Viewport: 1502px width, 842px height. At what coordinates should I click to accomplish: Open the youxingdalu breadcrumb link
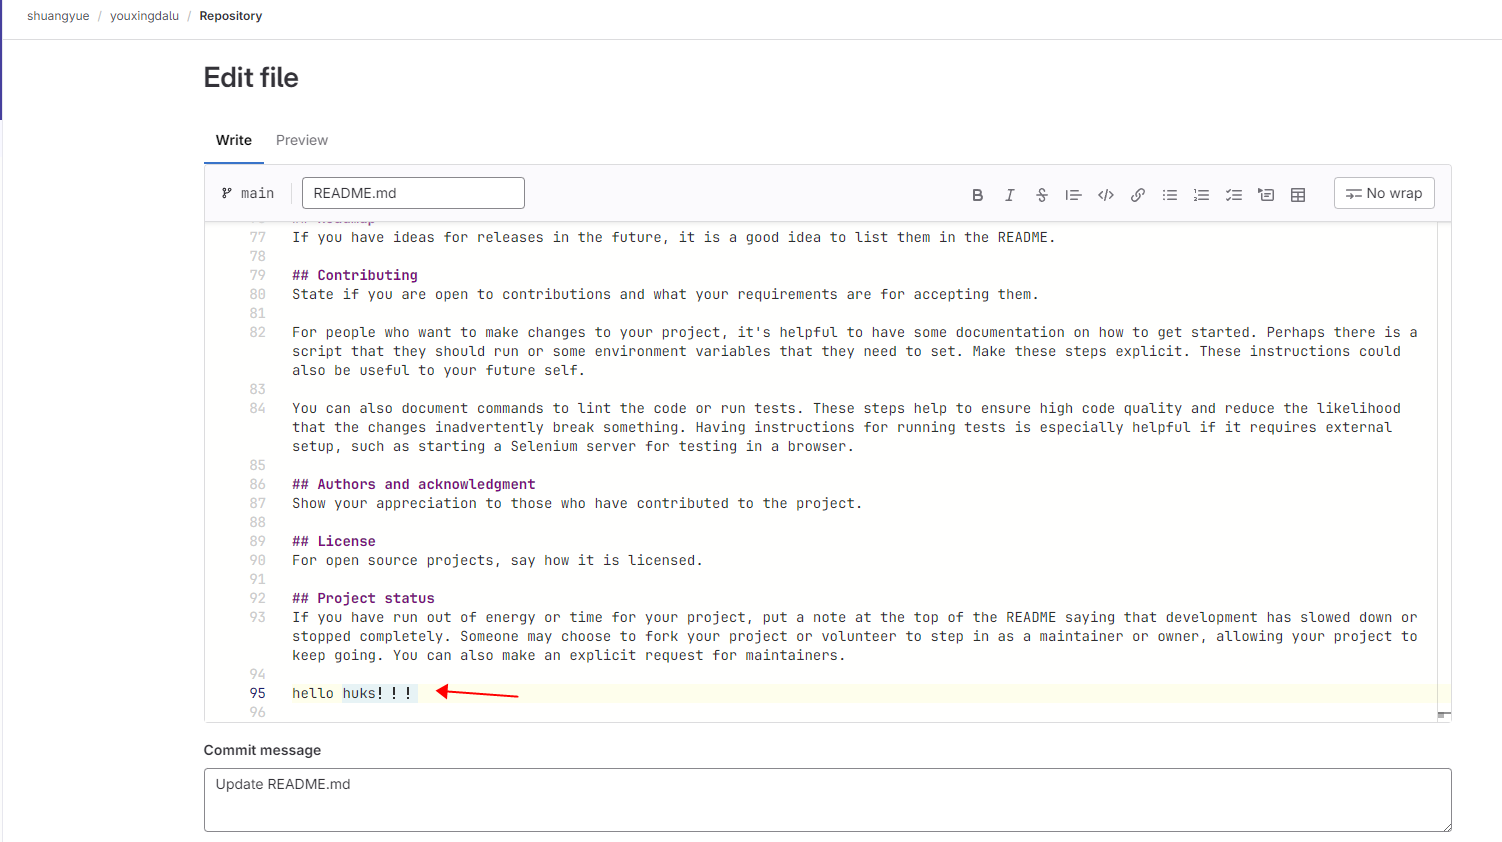145,16
